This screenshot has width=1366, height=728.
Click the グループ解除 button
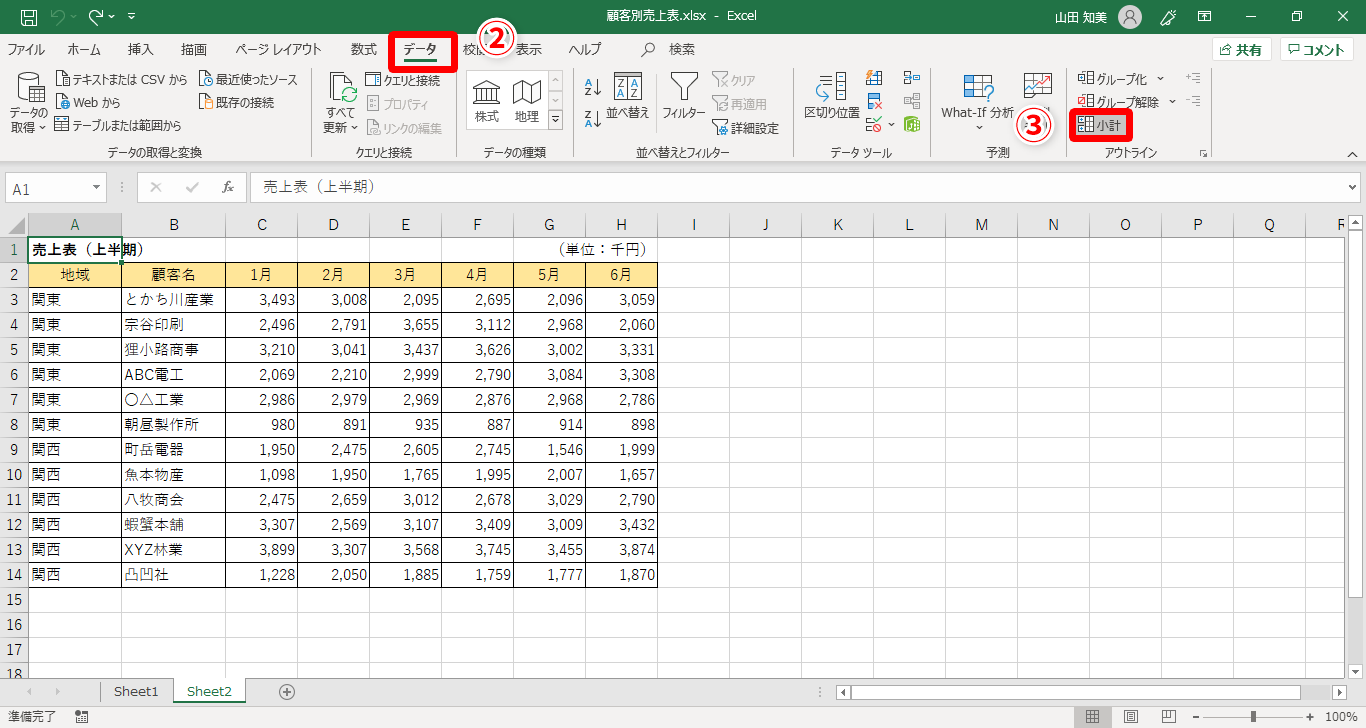[x=1120, y=101]
